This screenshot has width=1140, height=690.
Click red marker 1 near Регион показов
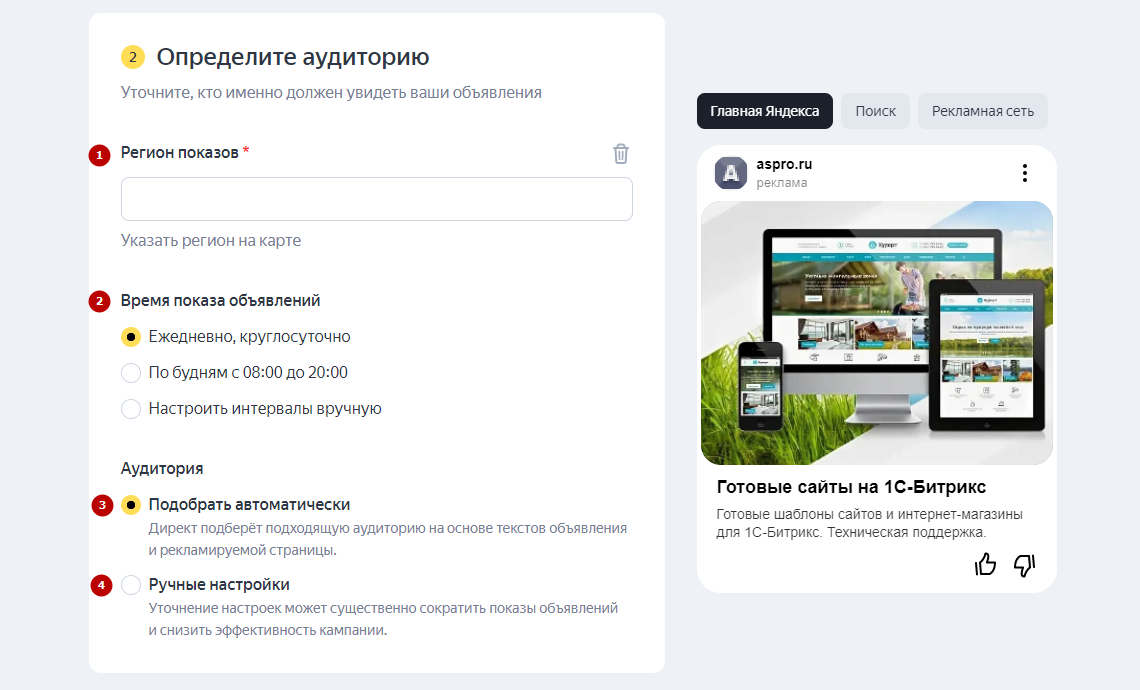(99, 155)
